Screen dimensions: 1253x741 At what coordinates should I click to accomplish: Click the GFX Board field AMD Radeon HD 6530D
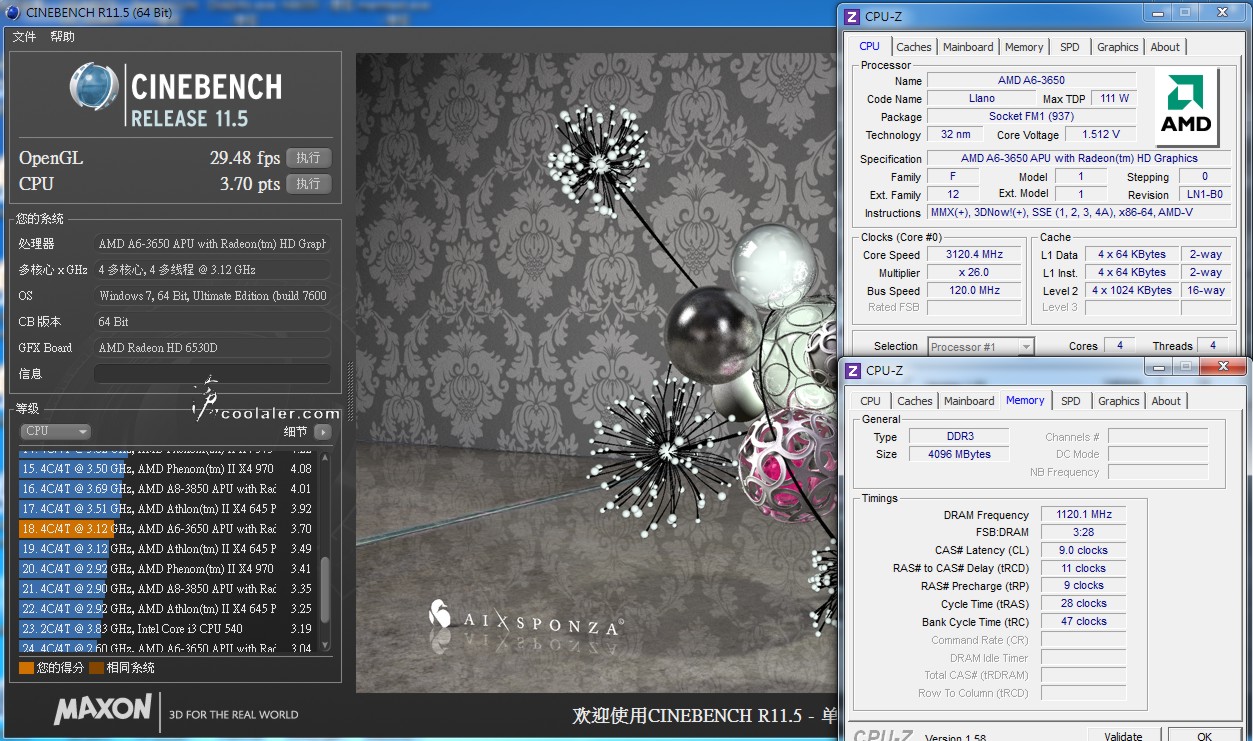[212, 348]
